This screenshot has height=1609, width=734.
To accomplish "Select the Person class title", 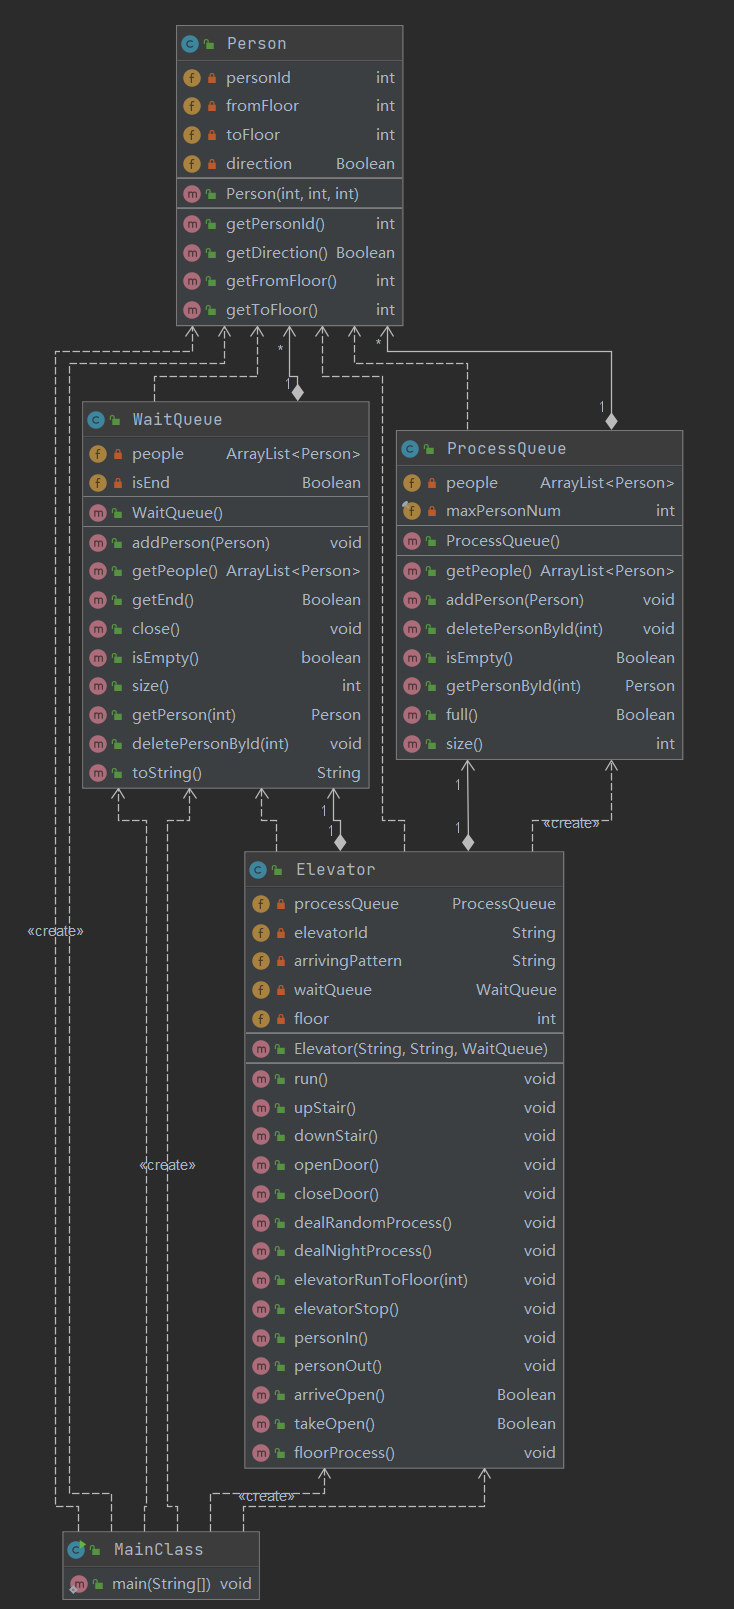I will pyautogui.click(x=256, y=44).
